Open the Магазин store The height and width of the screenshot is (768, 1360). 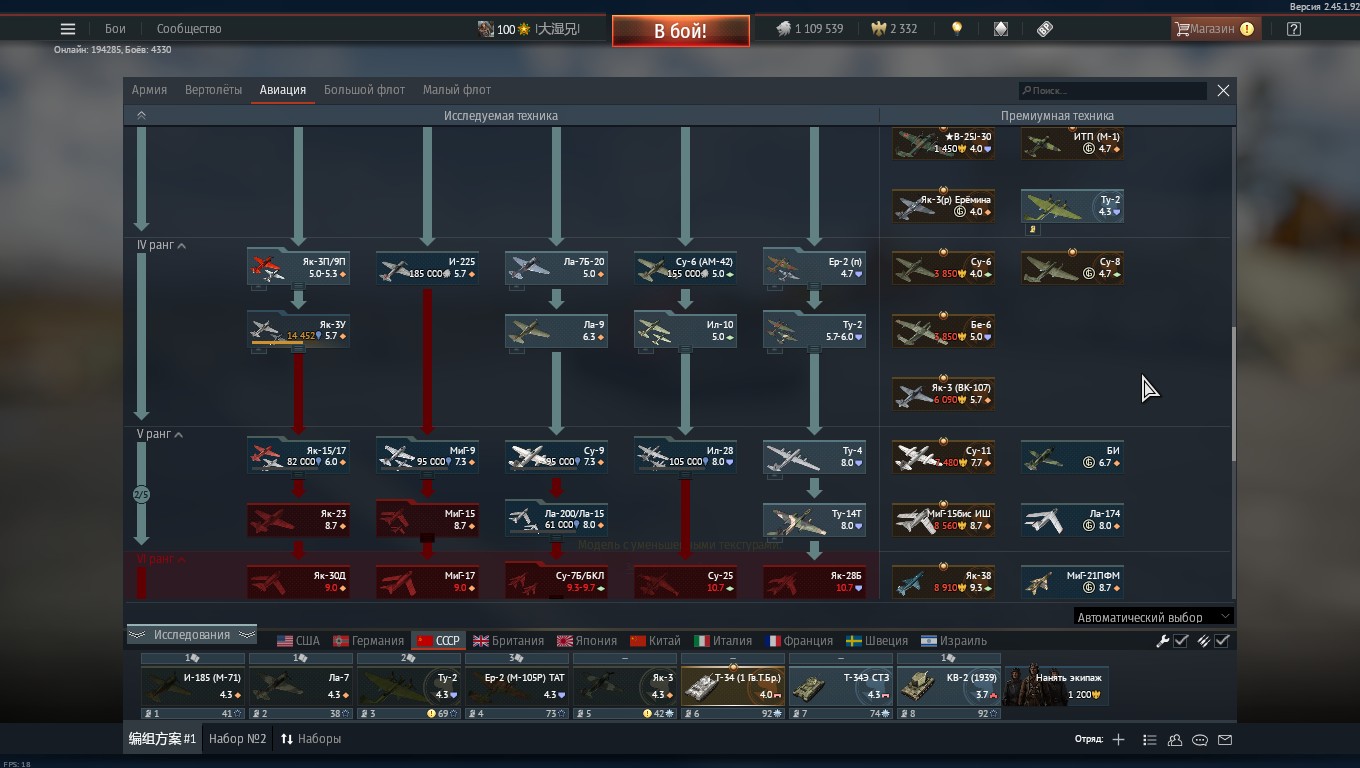point(1214,29)
